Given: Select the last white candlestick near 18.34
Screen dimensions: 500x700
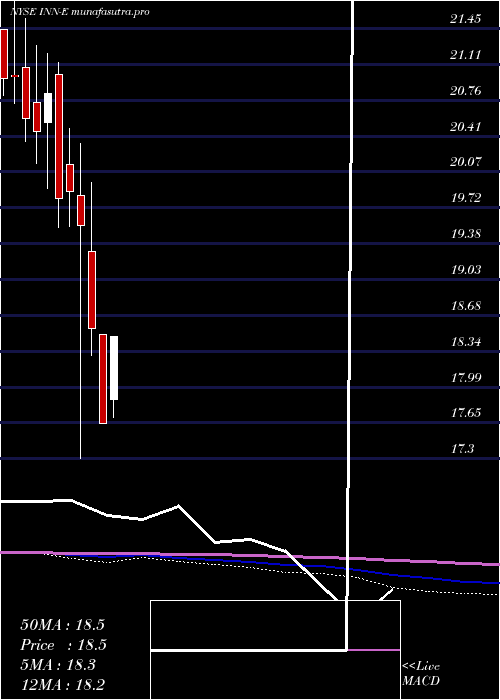Looking at the screenshot, I should tap(114, 368).
